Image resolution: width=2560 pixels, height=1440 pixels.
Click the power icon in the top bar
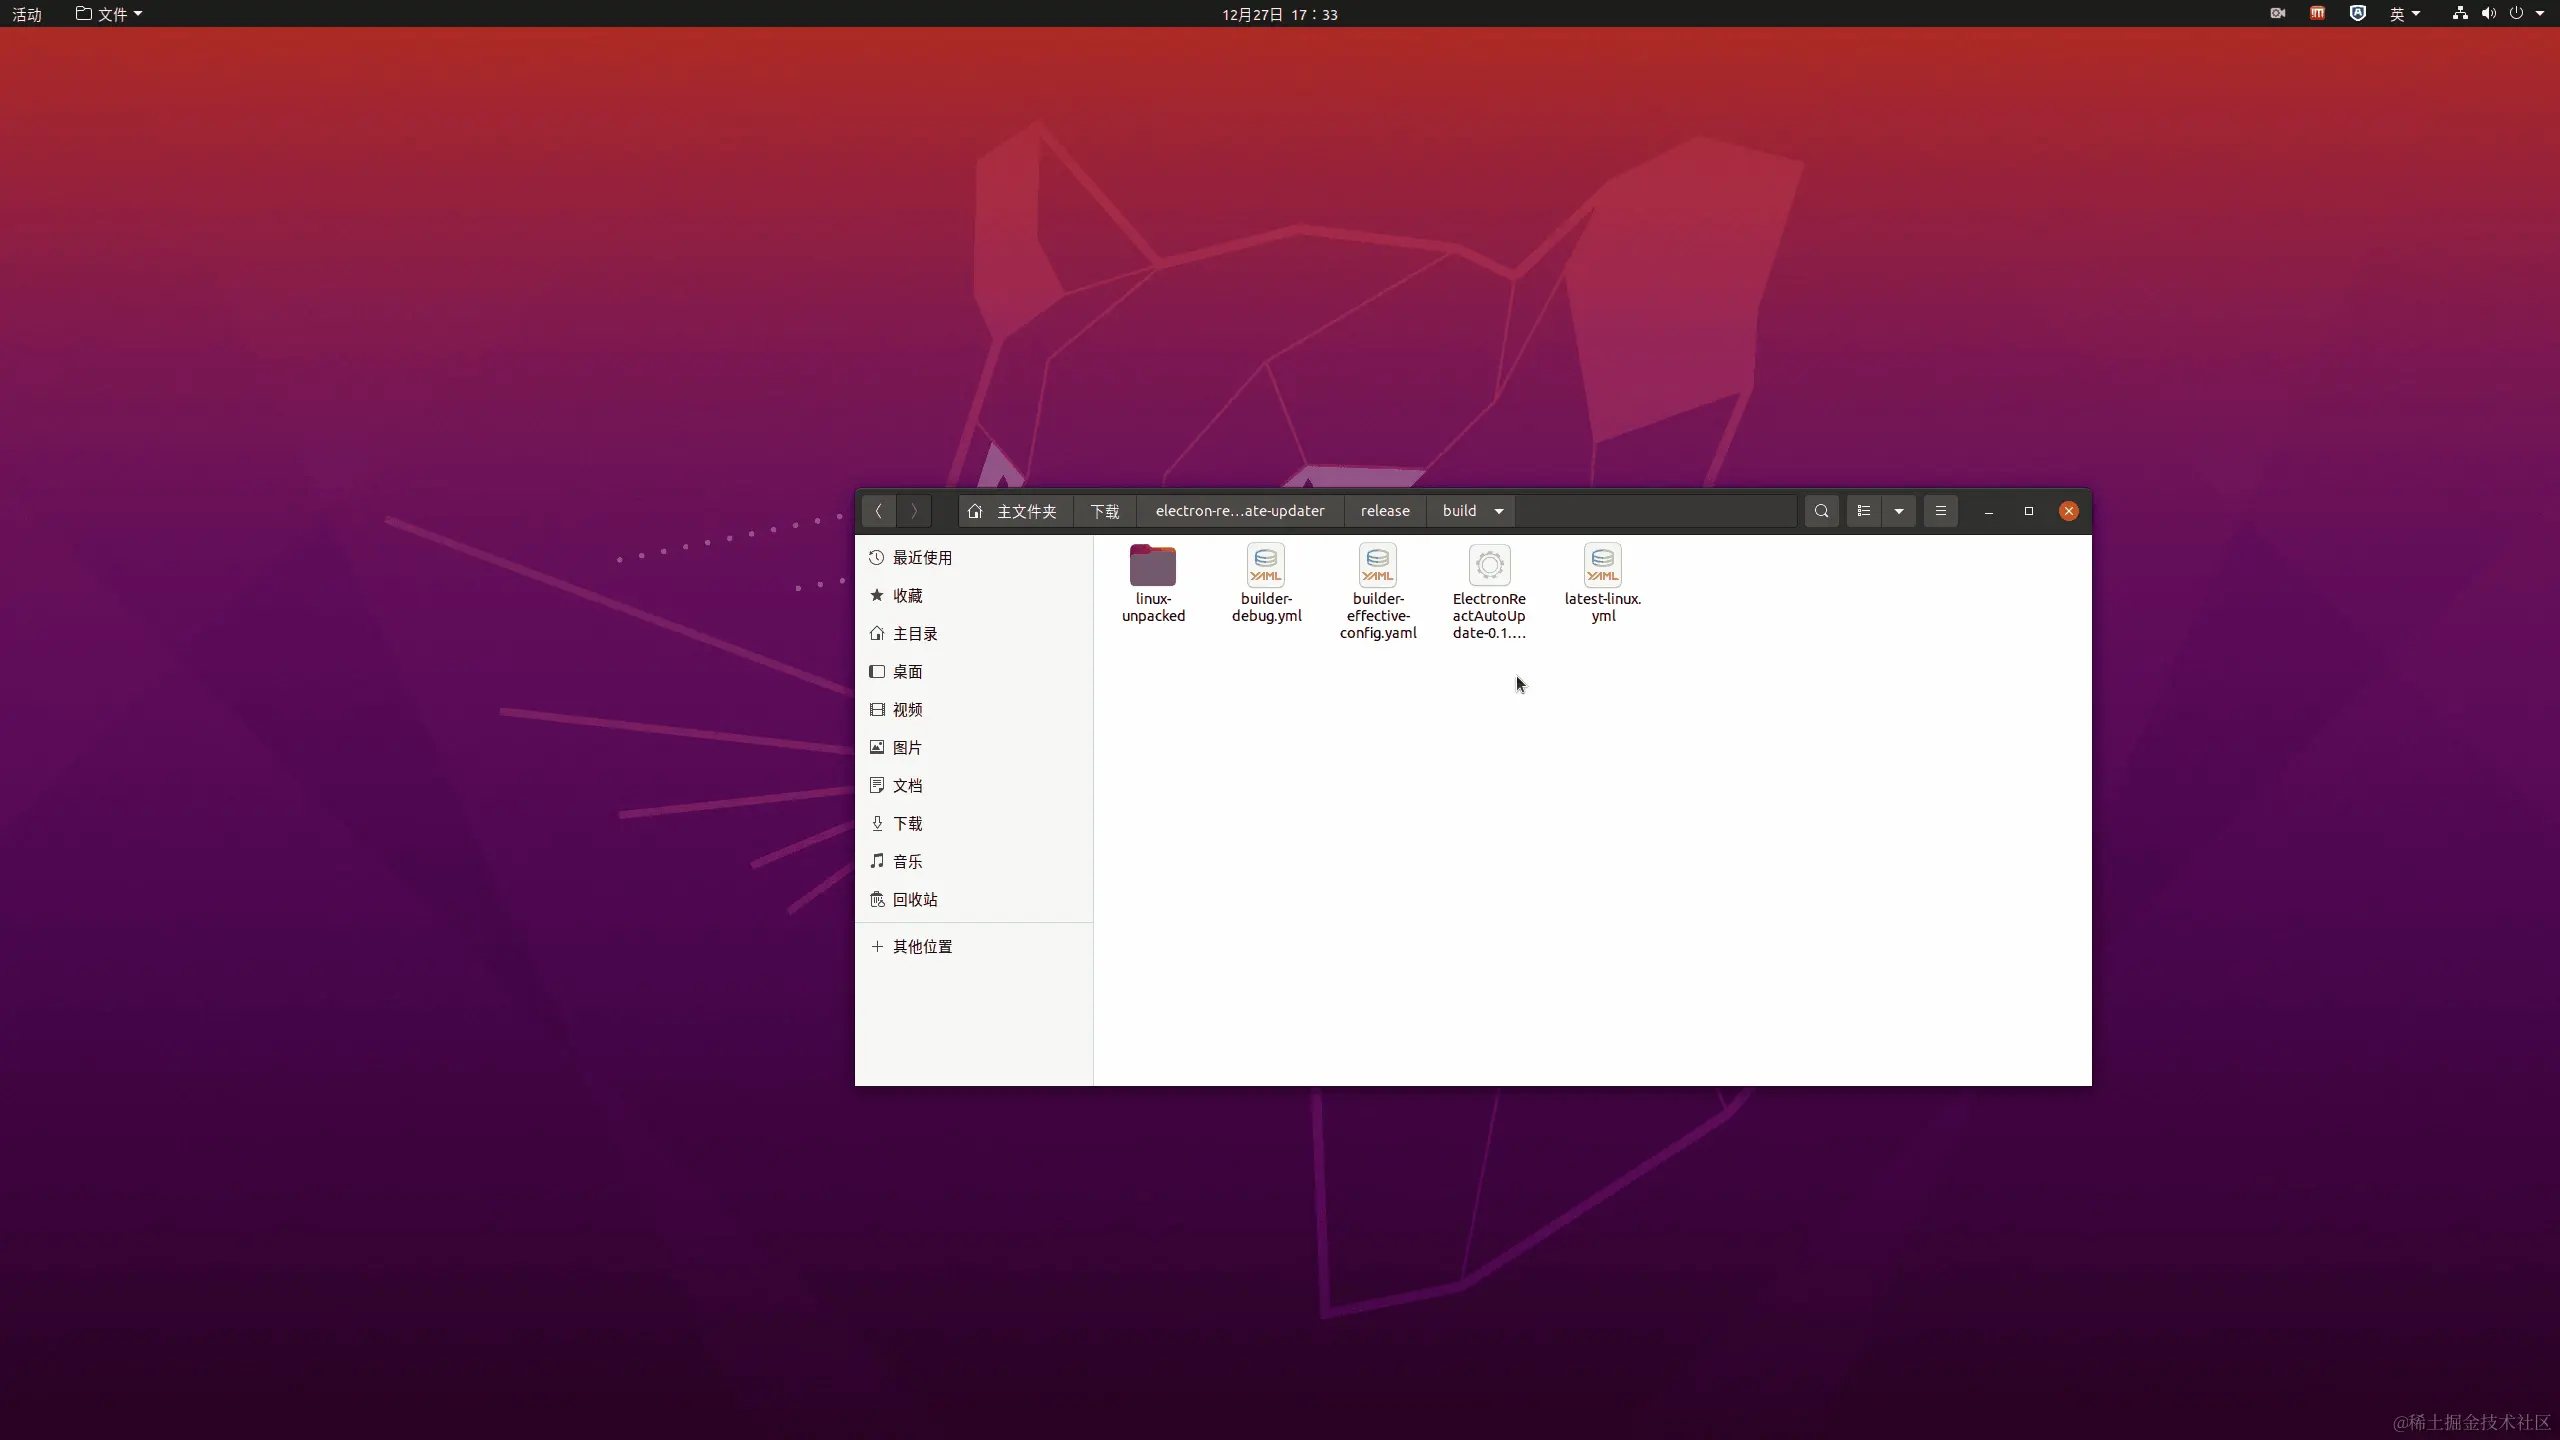point(2516,14)
